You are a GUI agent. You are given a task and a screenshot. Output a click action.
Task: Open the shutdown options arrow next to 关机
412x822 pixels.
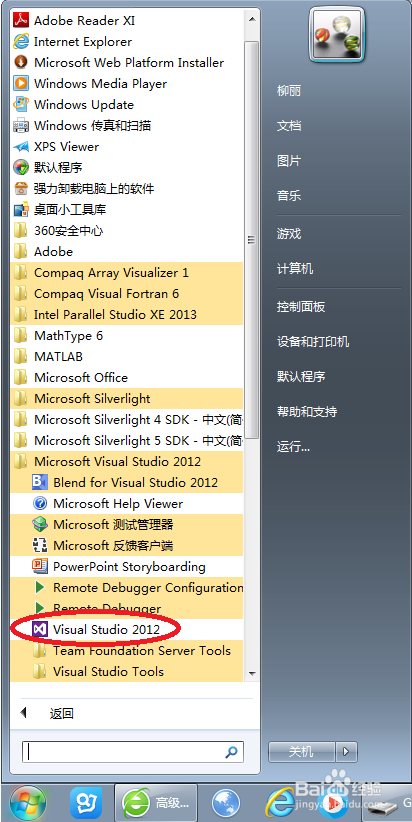click(346, 752)
